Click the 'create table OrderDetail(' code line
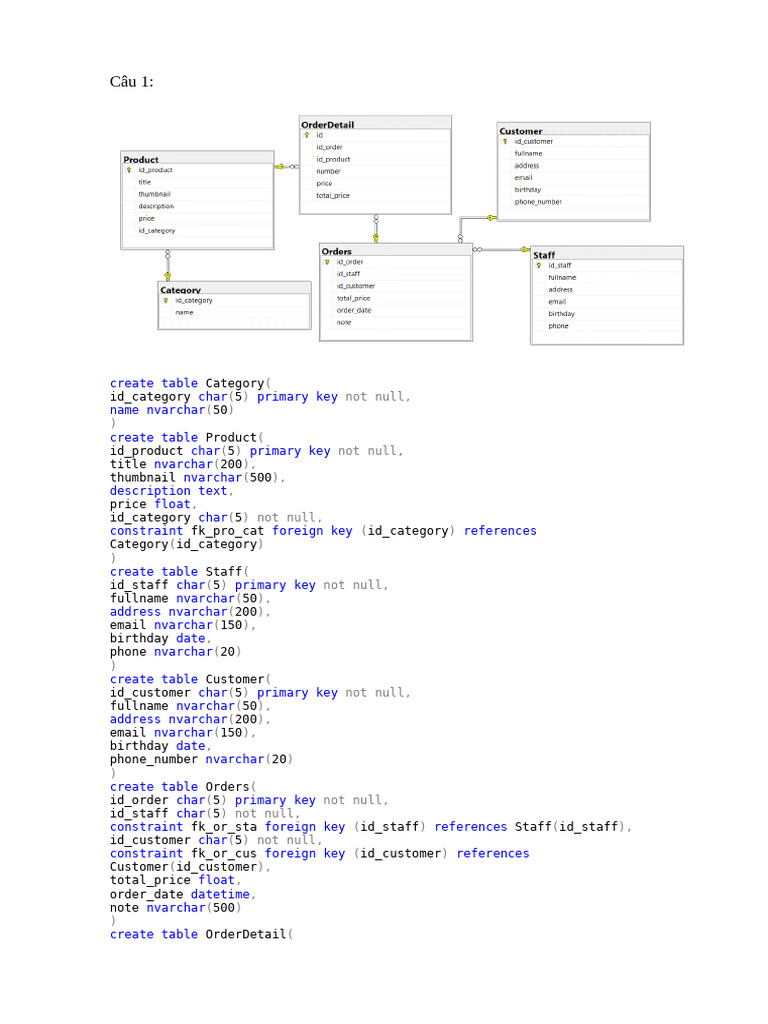Viewport: 768px width, 1024px height. [201, 935]
